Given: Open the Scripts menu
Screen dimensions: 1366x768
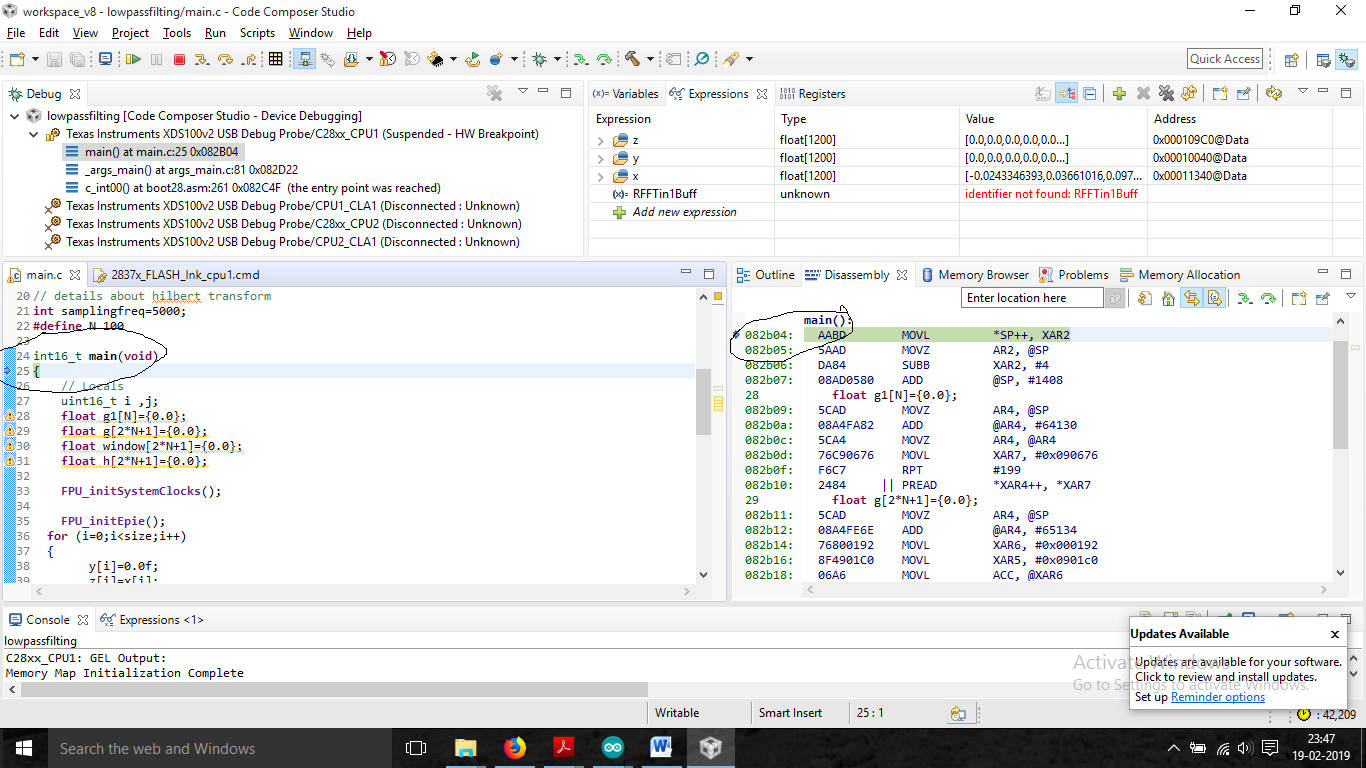Looking at the screenshot, I should point(257,33).
